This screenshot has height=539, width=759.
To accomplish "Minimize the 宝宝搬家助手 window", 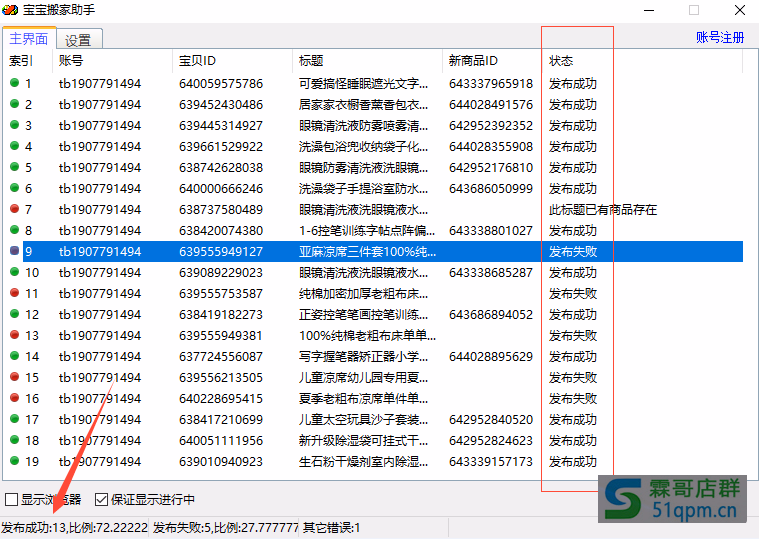I will click(x=649, y=10).
